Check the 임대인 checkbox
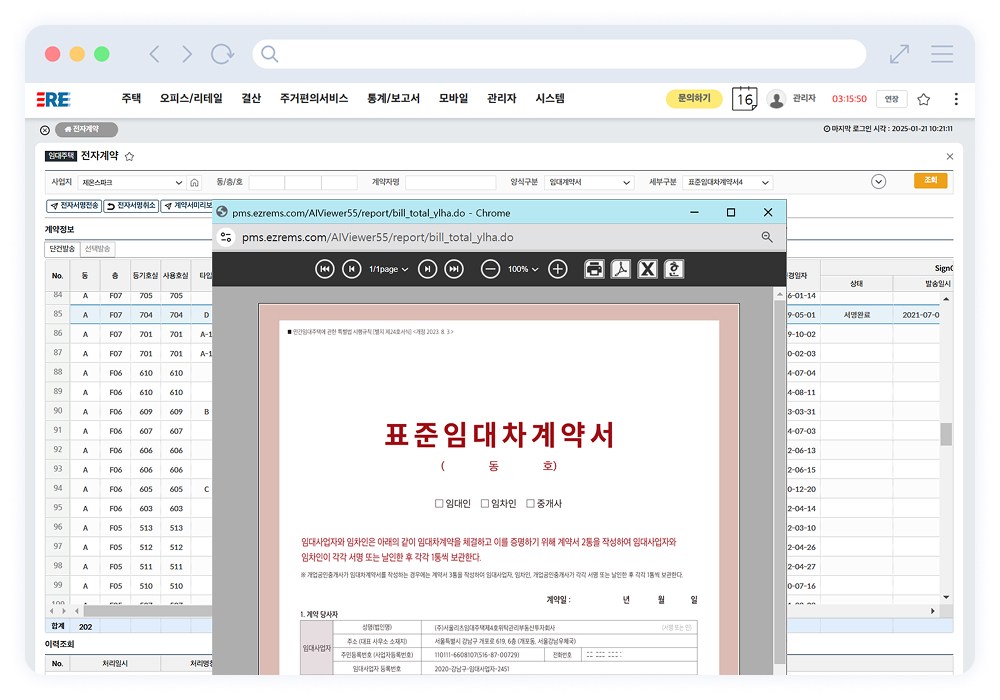 [439, 504]
